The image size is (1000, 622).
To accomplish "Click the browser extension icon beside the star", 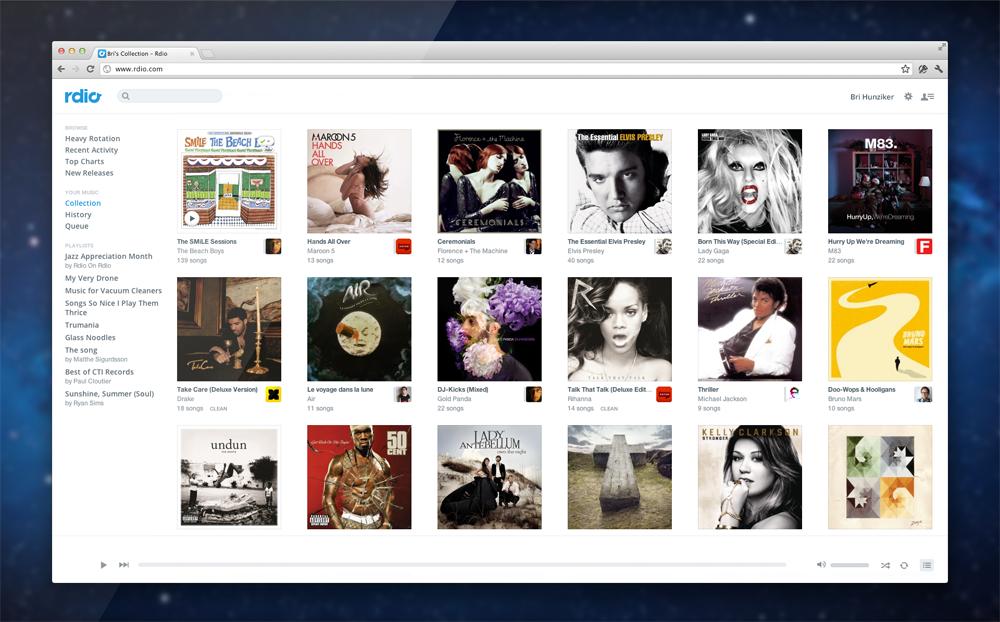I will (923, 69).
